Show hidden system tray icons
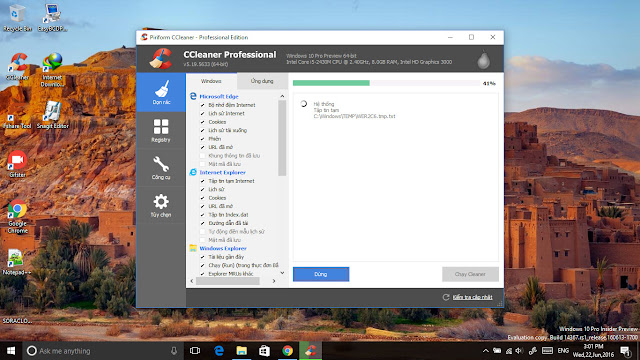The height and width of the screenshot is (360, 640). tap(485, 351)
